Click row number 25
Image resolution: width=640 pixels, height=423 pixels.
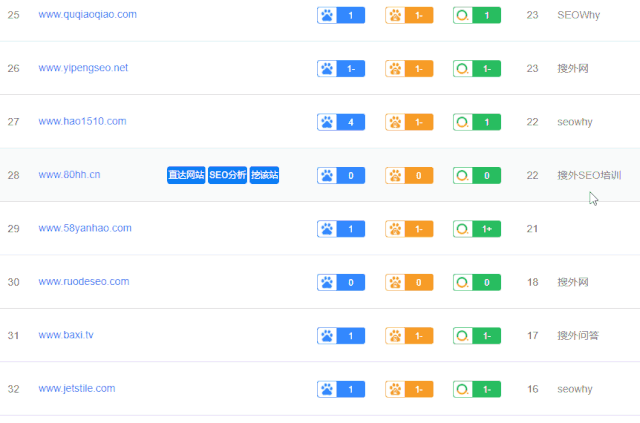coord(13,15)
